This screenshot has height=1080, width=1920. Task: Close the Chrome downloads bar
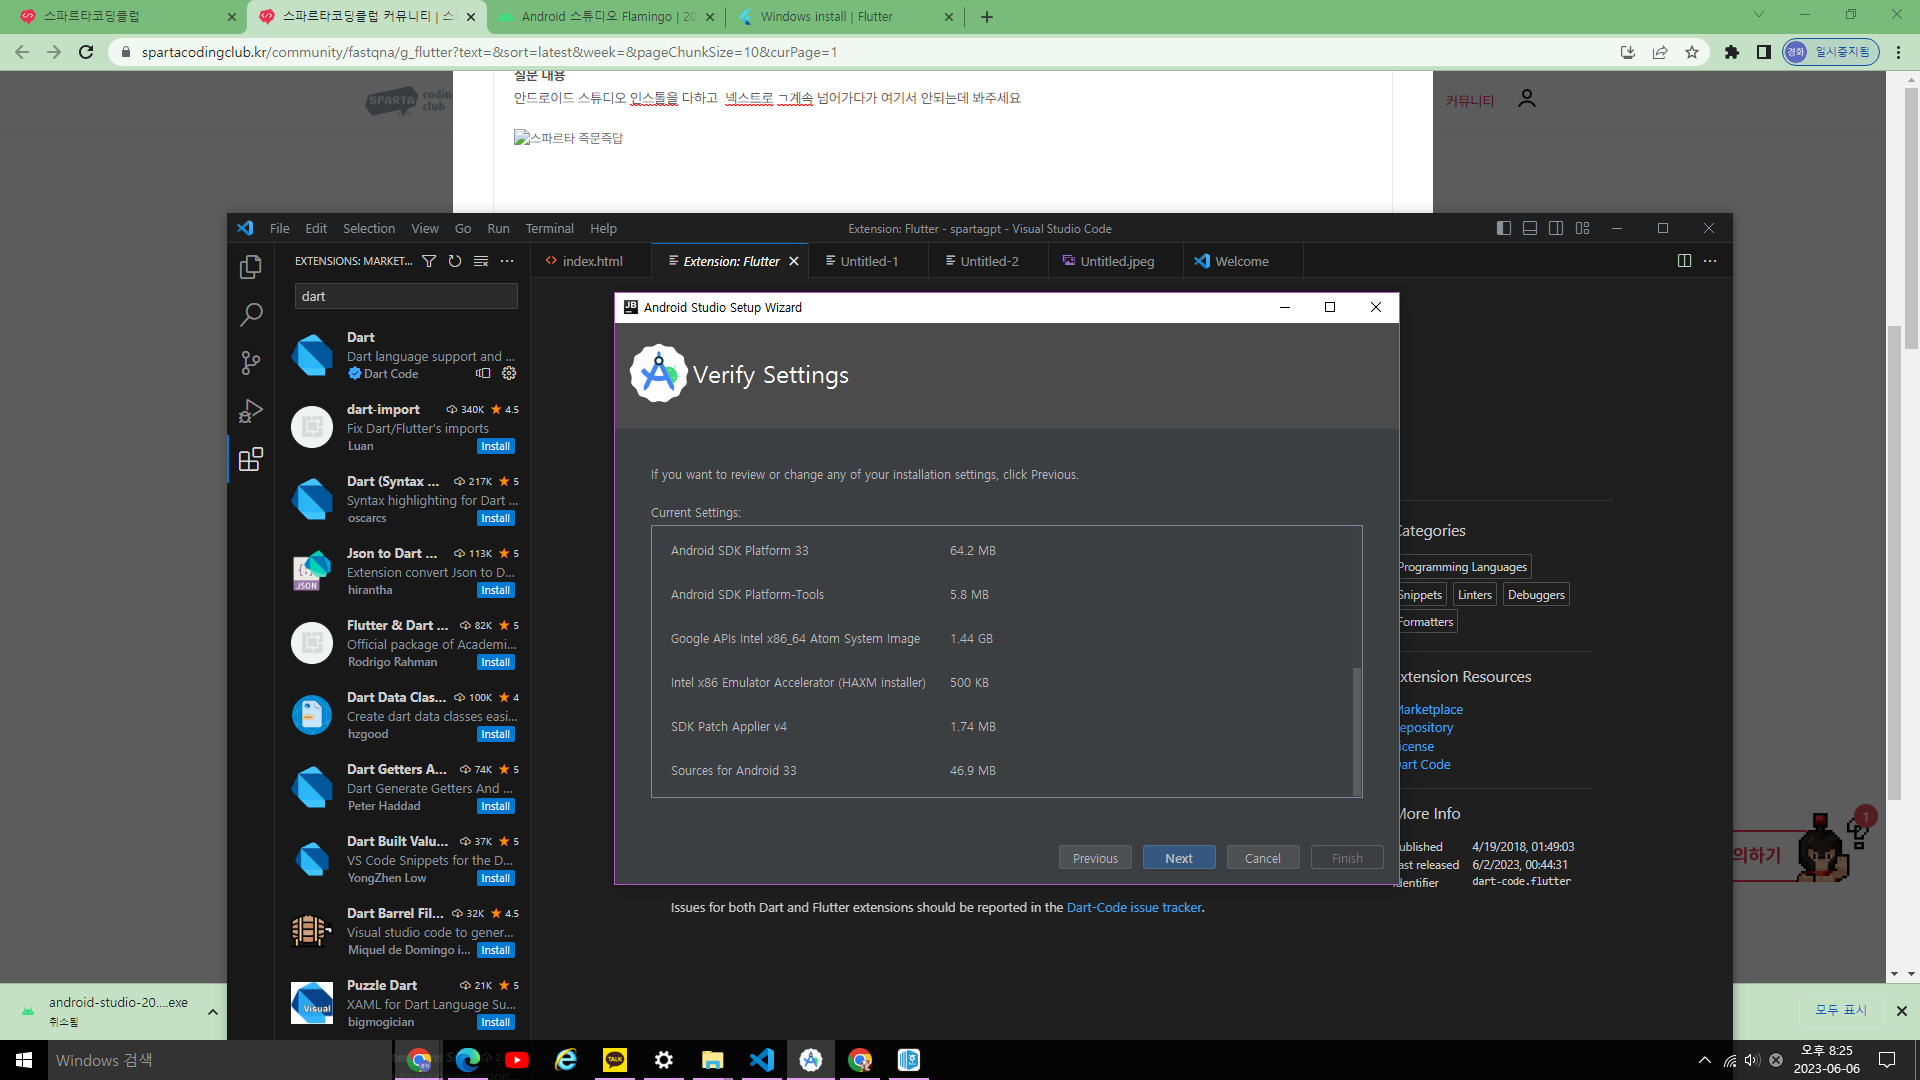pos(1902,1011)
